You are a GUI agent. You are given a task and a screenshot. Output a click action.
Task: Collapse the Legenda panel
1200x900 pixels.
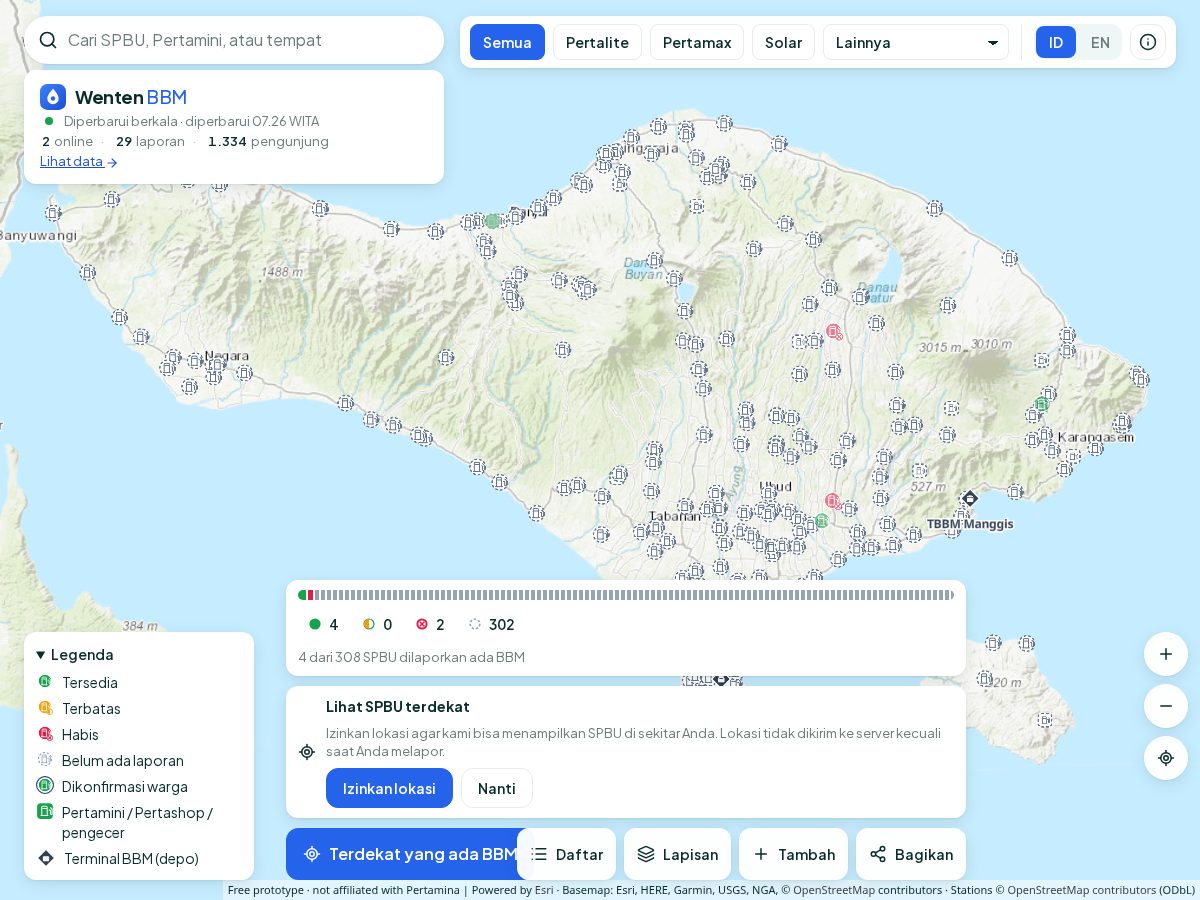(75, 654)
